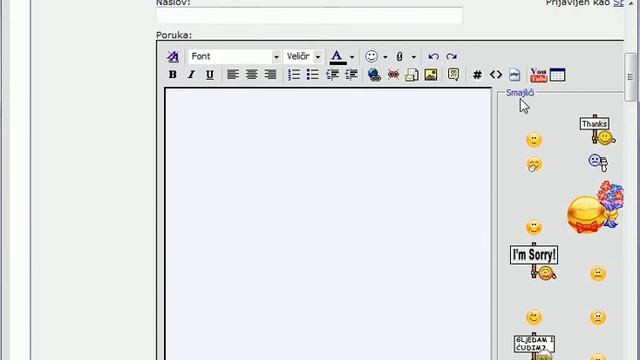This screenshot has width=640, height=360.
Task: Insert email link icon
Action: (x=412, y=75)
